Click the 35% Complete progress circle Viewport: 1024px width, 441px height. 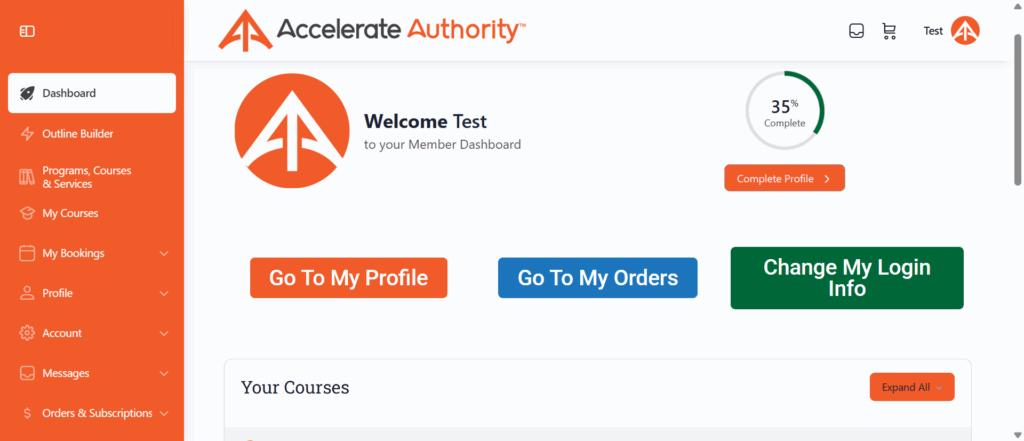784,110
